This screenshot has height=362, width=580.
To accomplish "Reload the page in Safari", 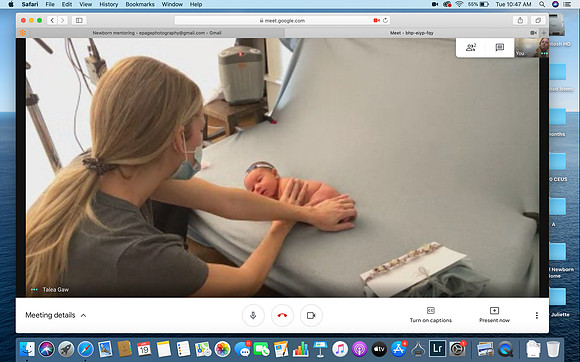I will (x=385, y=21).
